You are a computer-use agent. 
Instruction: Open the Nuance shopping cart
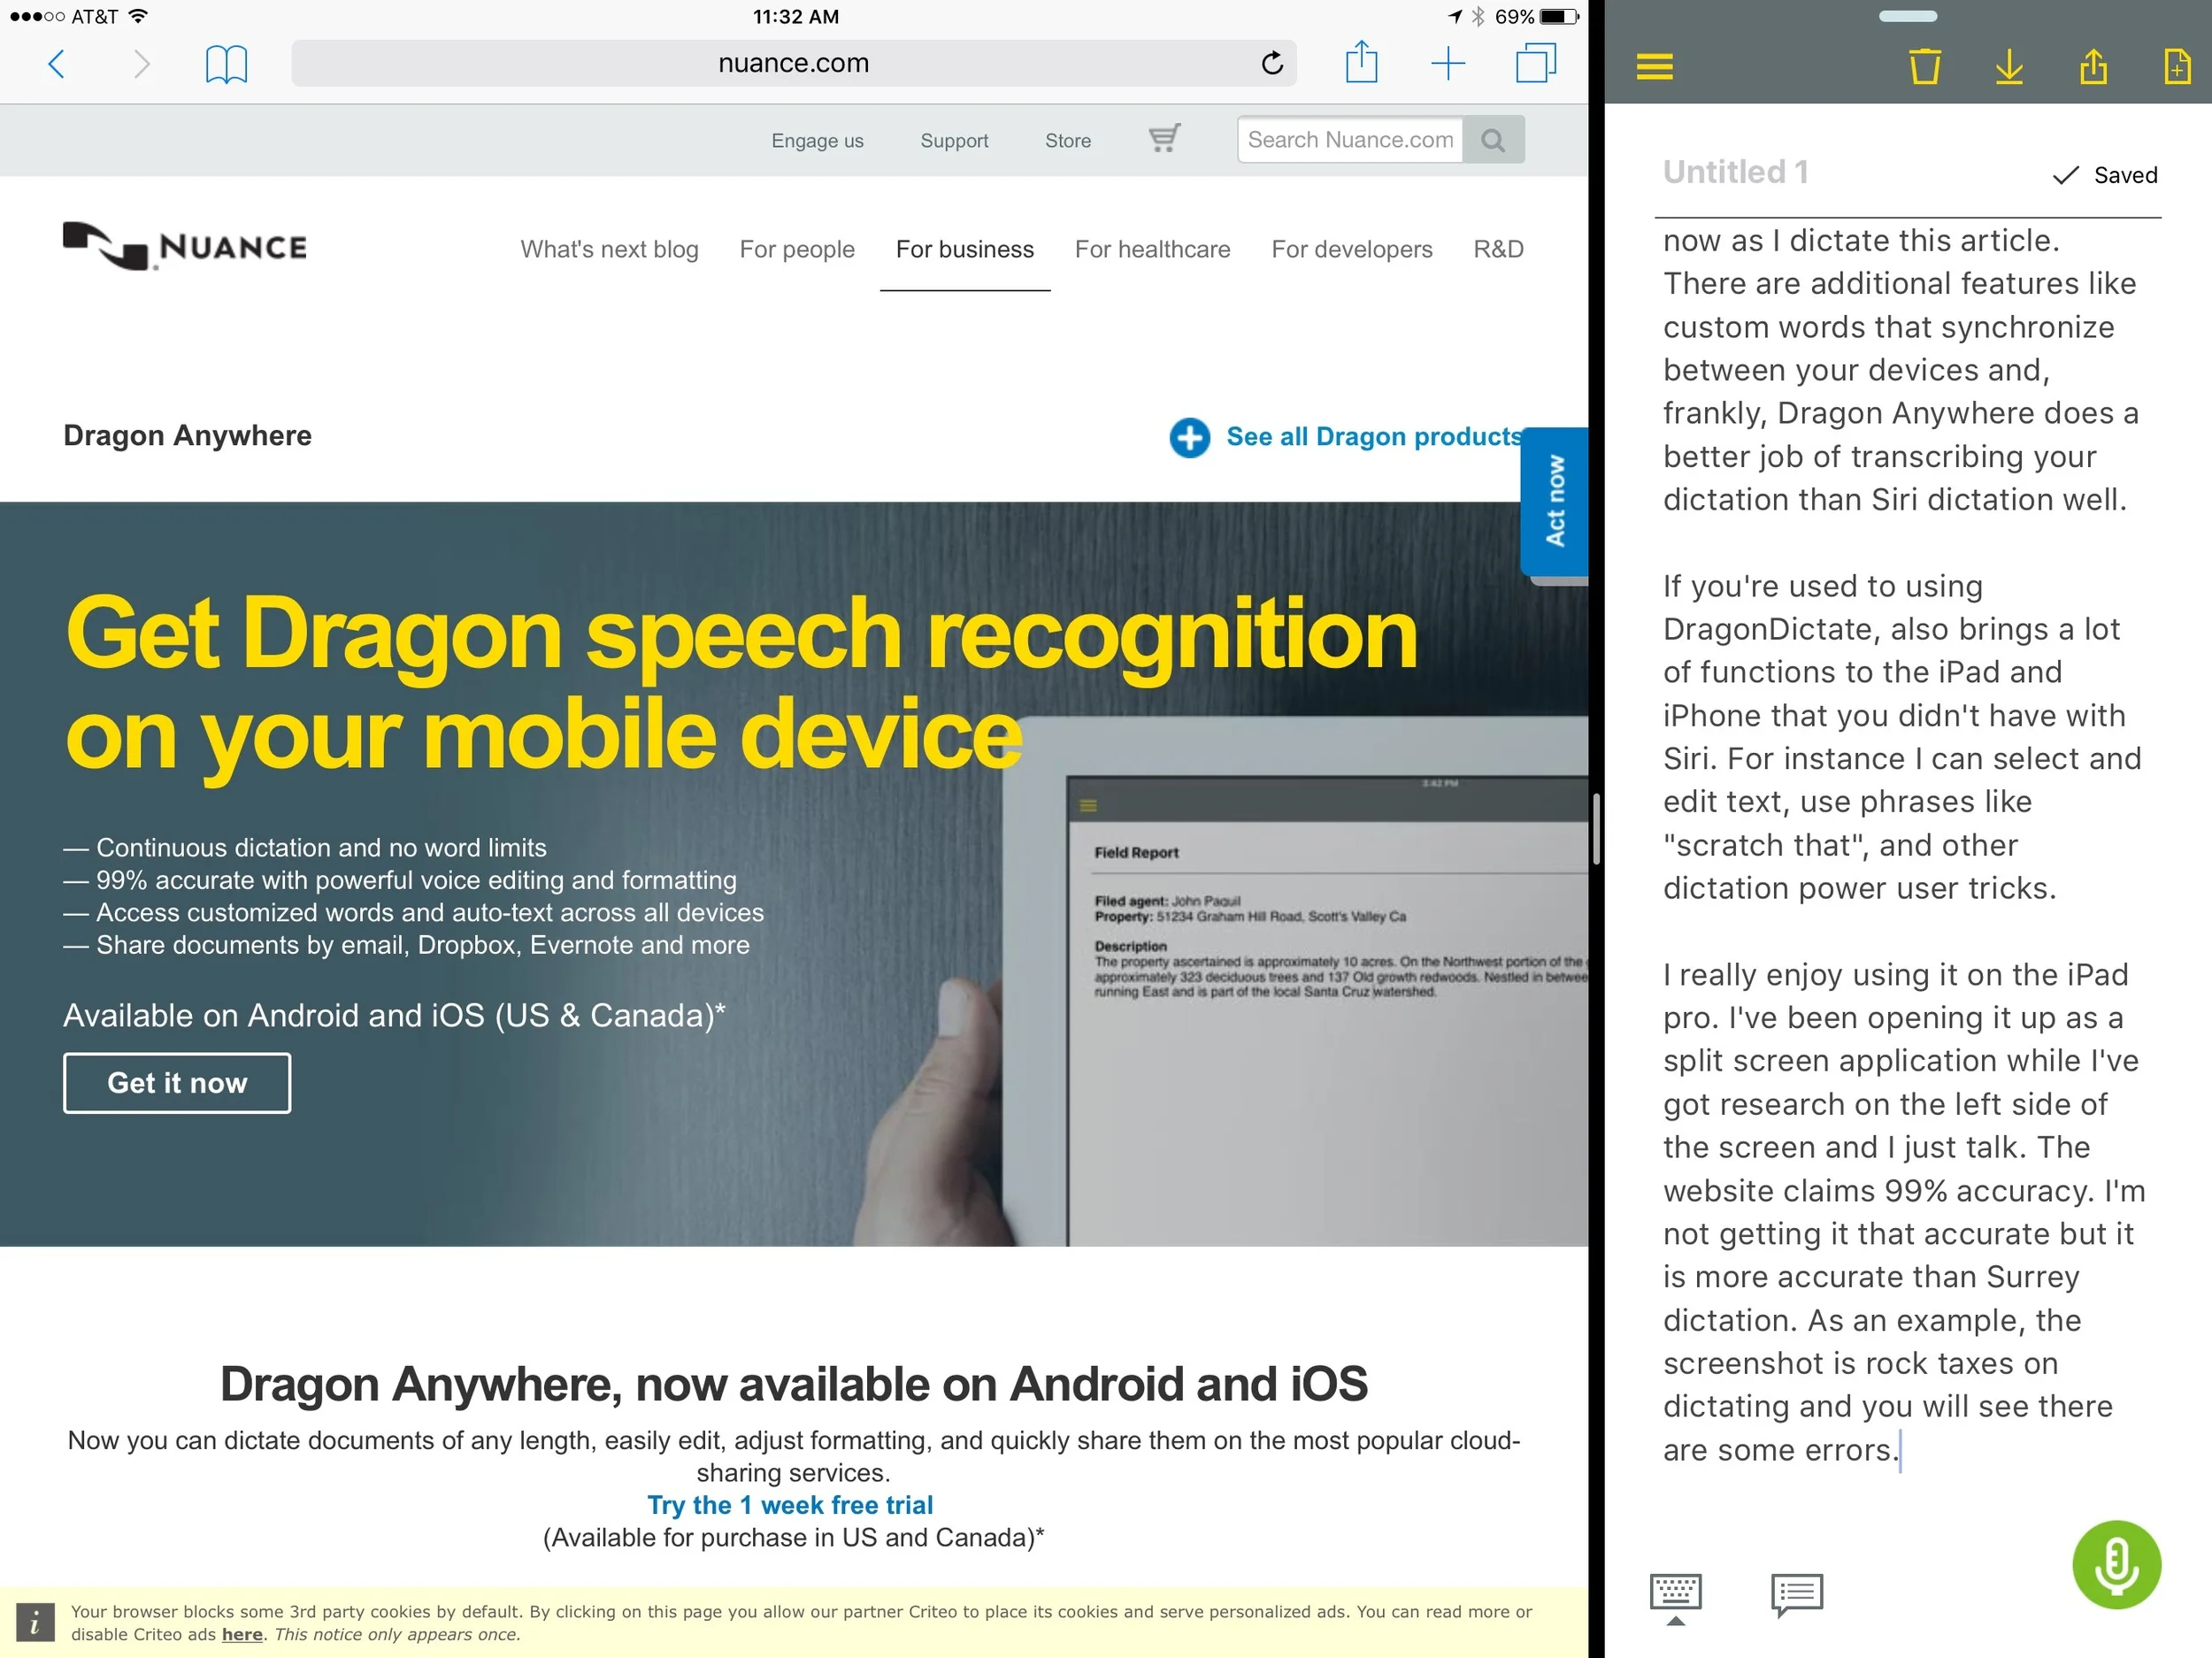pyautogui.click(x=1164, y=138)
